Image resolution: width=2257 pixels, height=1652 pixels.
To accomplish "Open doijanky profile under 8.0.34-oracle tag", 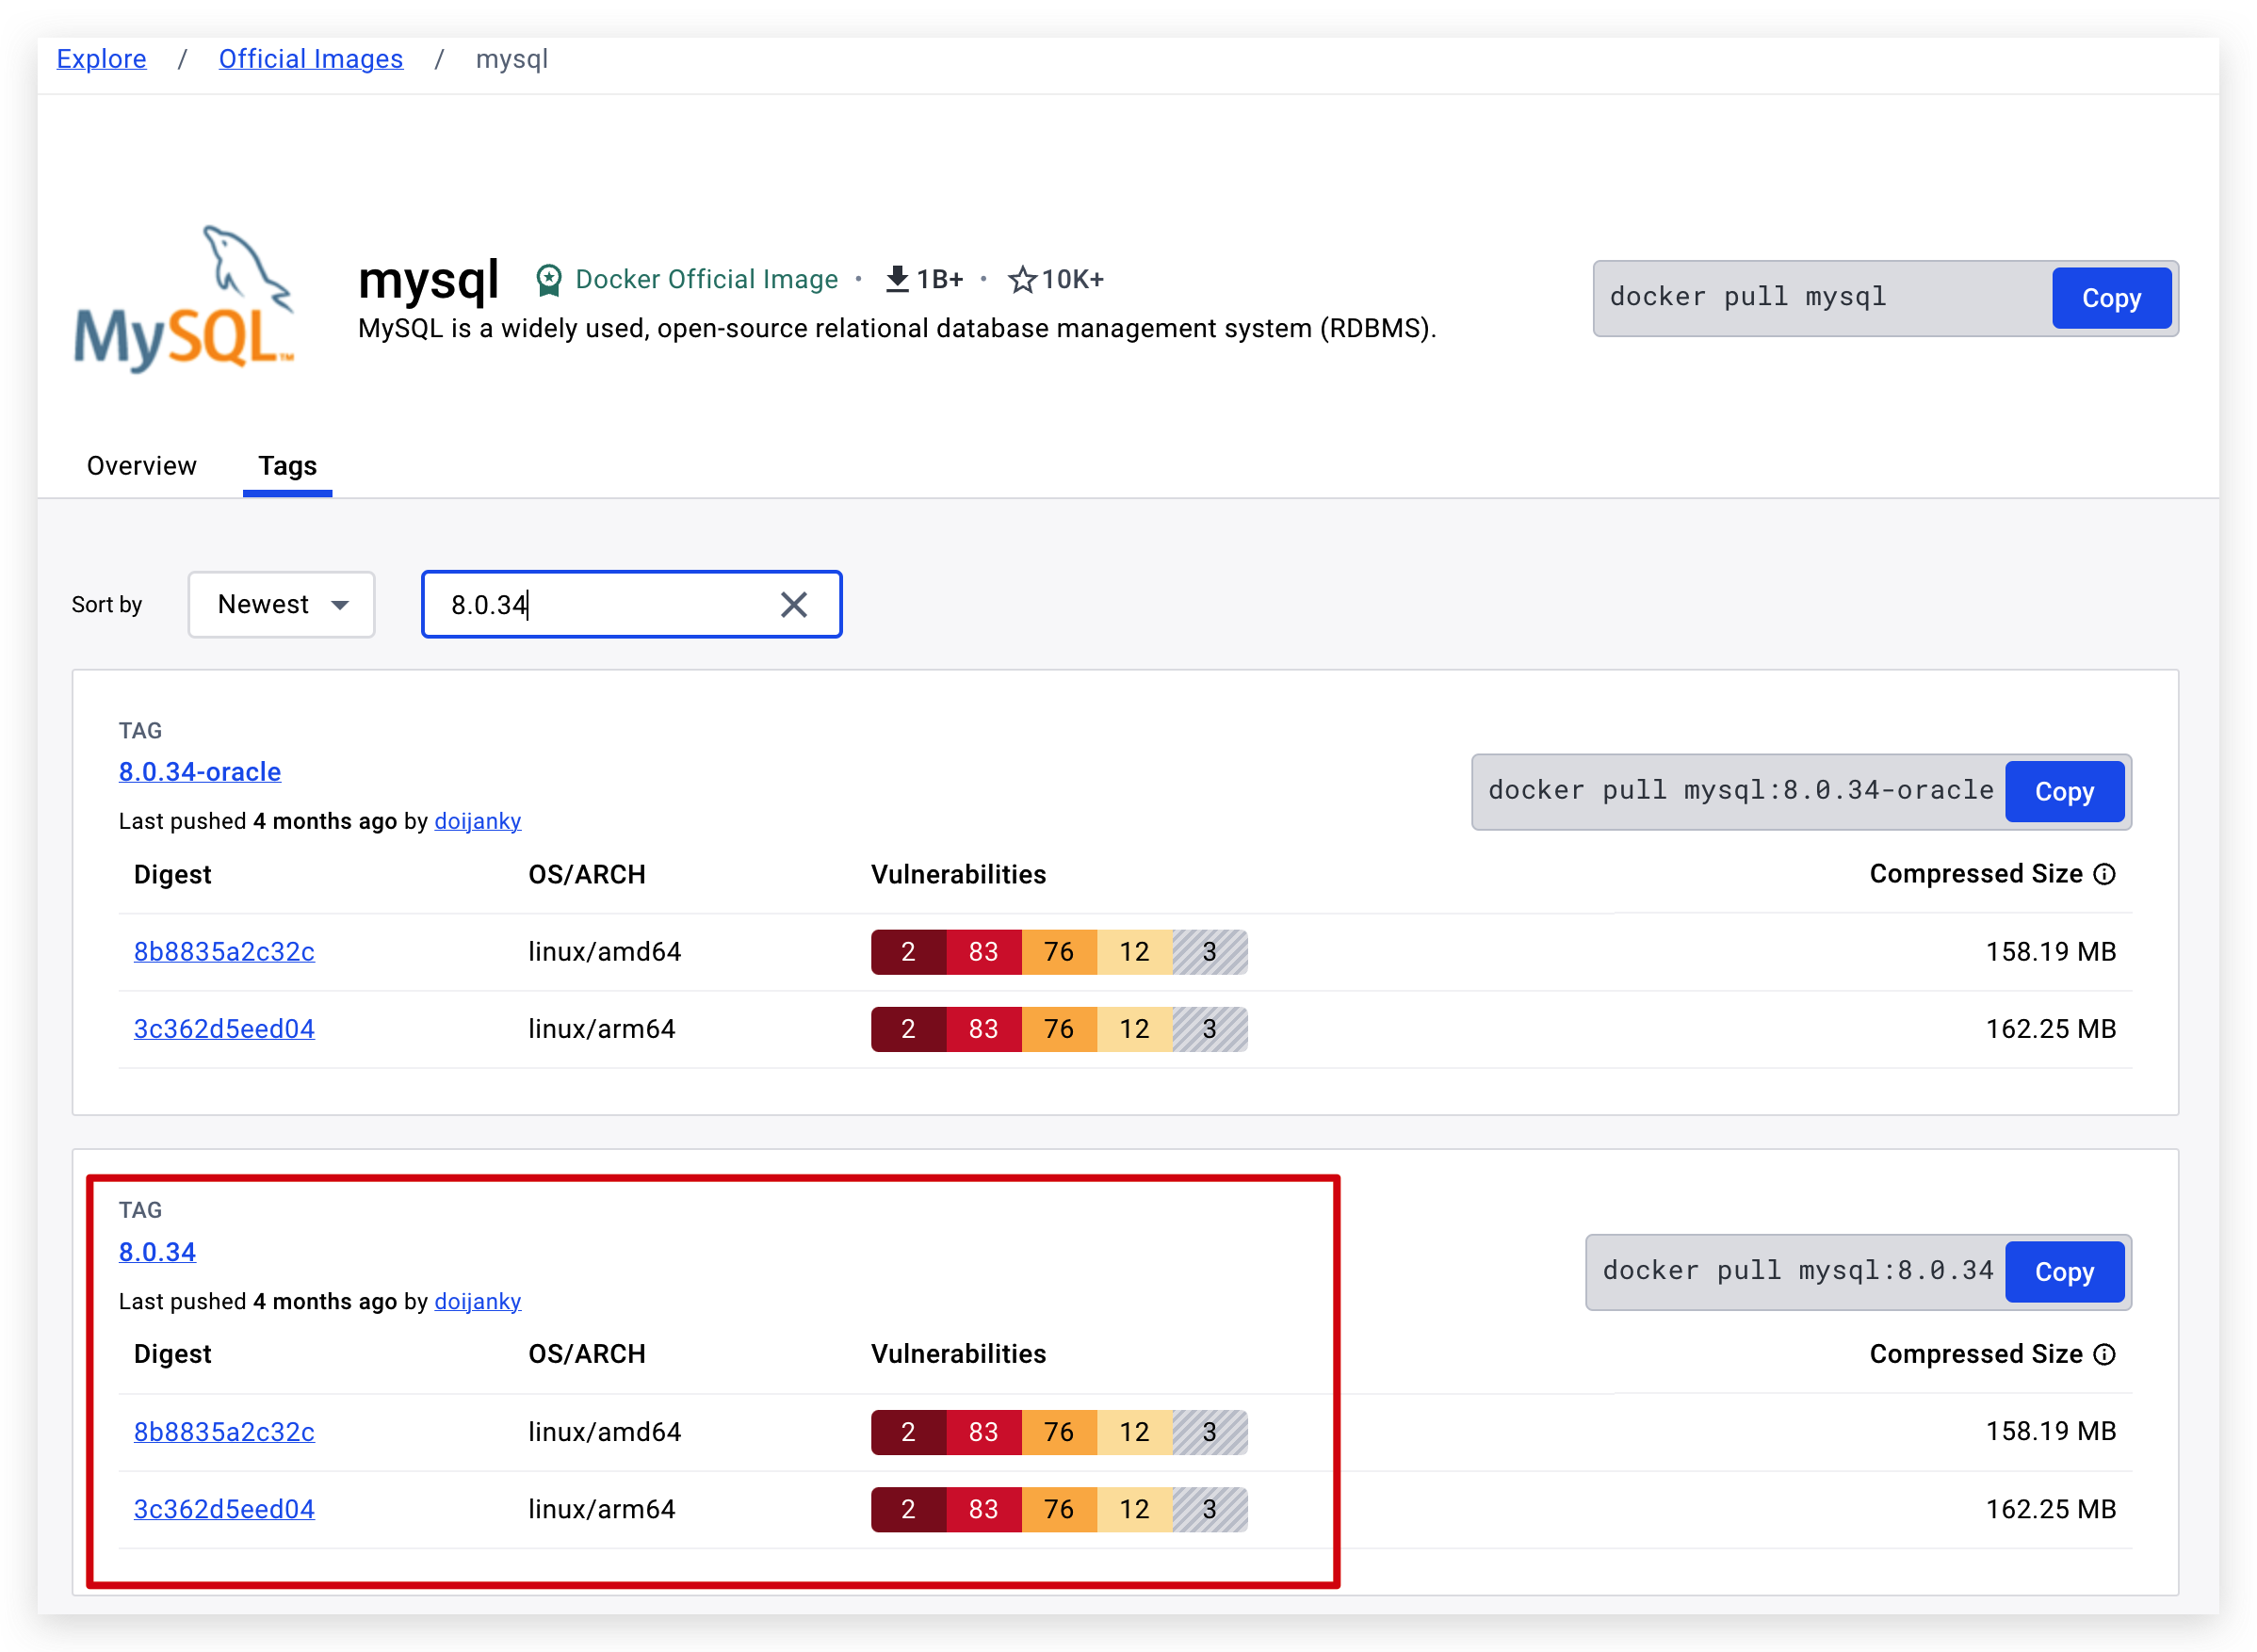I will point(477,821).
